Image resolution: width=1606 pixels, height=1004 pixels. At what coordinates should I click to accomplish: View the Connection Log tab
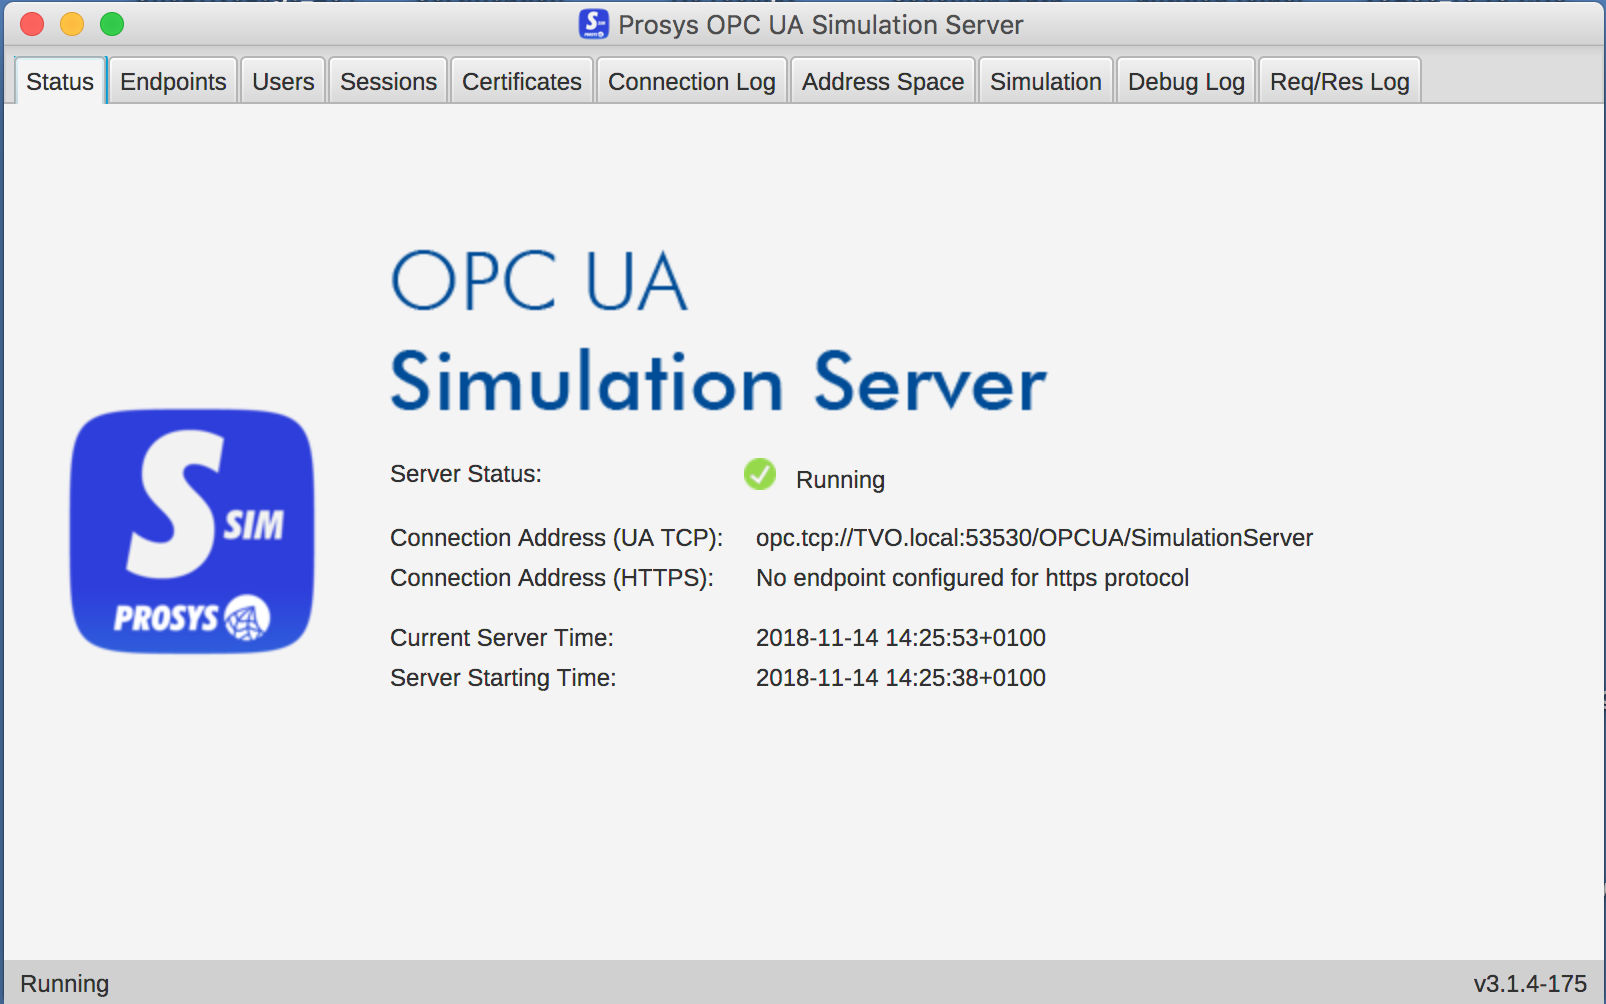point(692,81)
